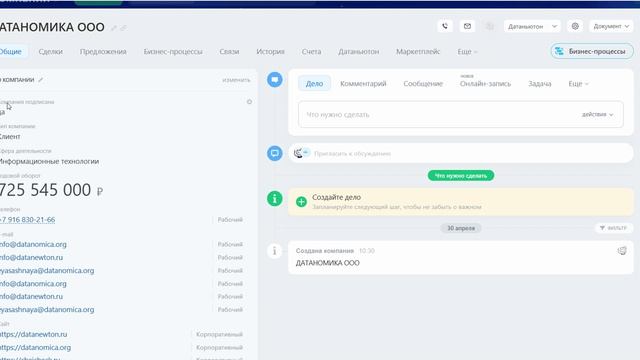Click blue chat icon beside discussion field

275,153
